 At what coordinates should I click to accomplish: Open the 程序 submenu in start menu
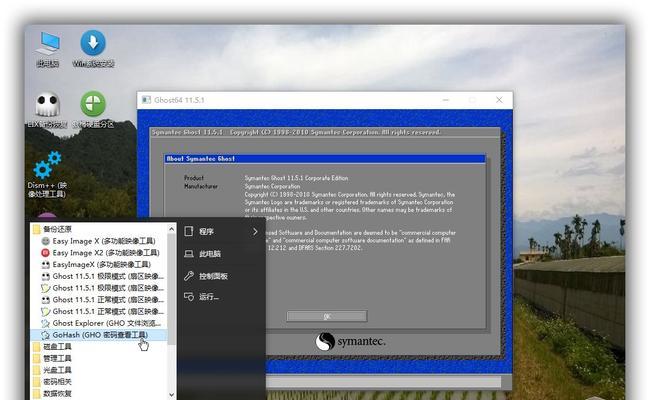(221, 231)
